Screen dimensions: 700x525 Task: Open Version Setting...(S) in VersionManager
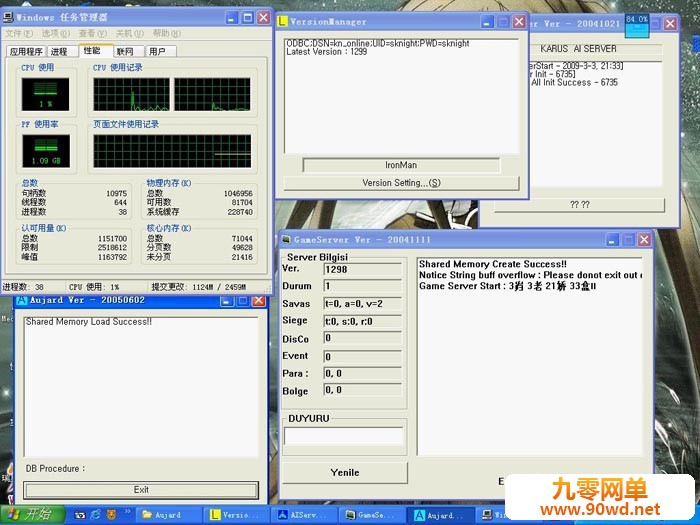click(401, 183)
